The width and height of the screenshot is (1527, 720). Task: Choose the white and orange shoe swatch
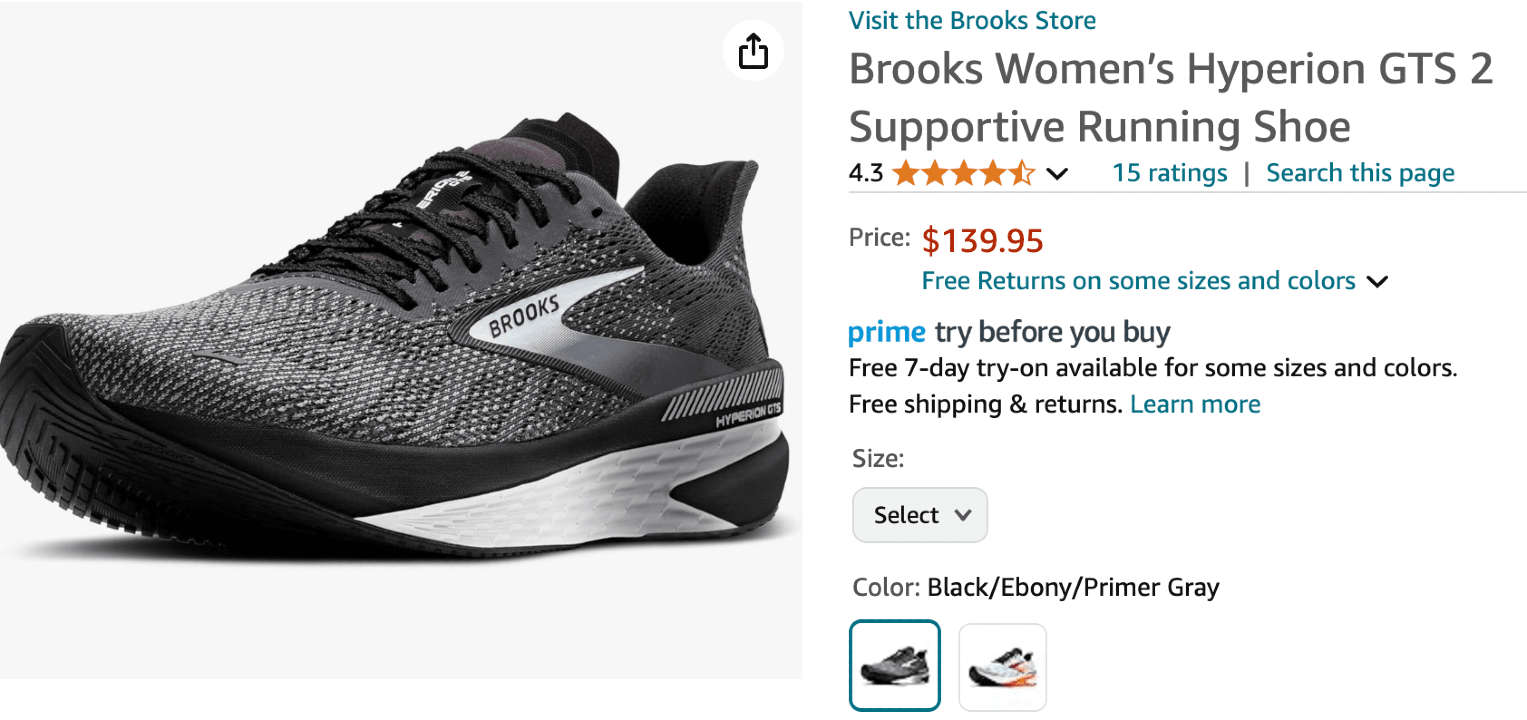1002,667
